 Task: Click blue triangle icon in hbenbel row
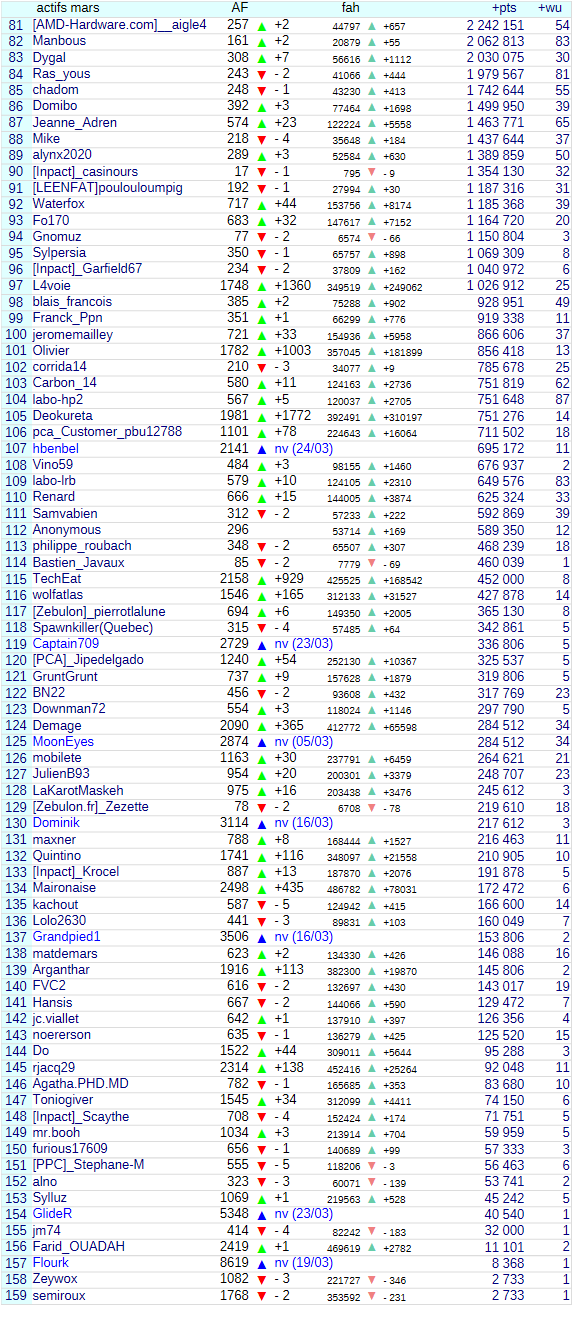[262, 450]
